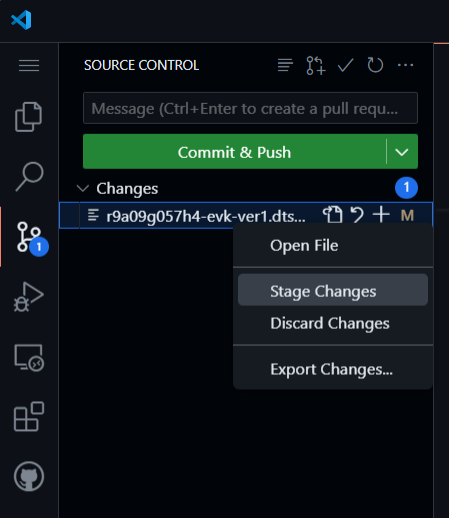Open the Explorer view in activity bar

pyautogui.click(x=29, y=117)
